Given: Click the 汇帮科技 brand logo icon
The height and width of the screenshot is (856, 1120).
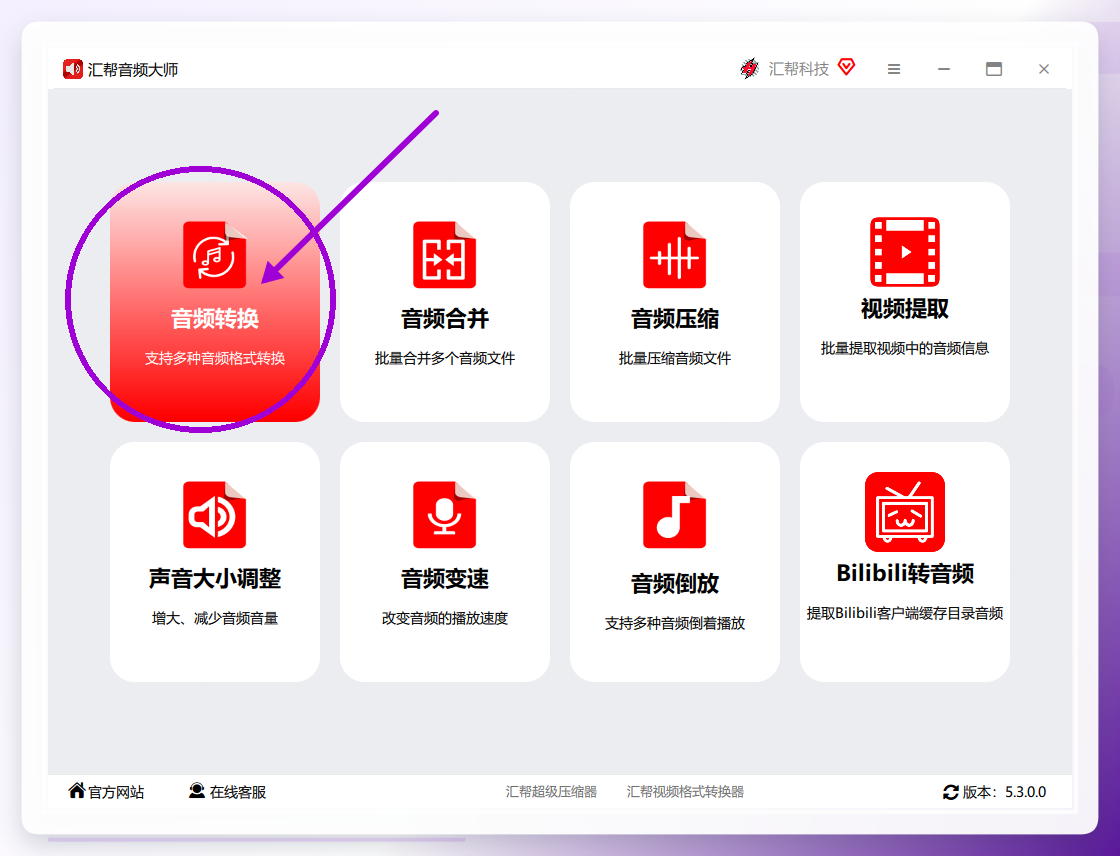Looking at the screenshot, I should point(749,69).
